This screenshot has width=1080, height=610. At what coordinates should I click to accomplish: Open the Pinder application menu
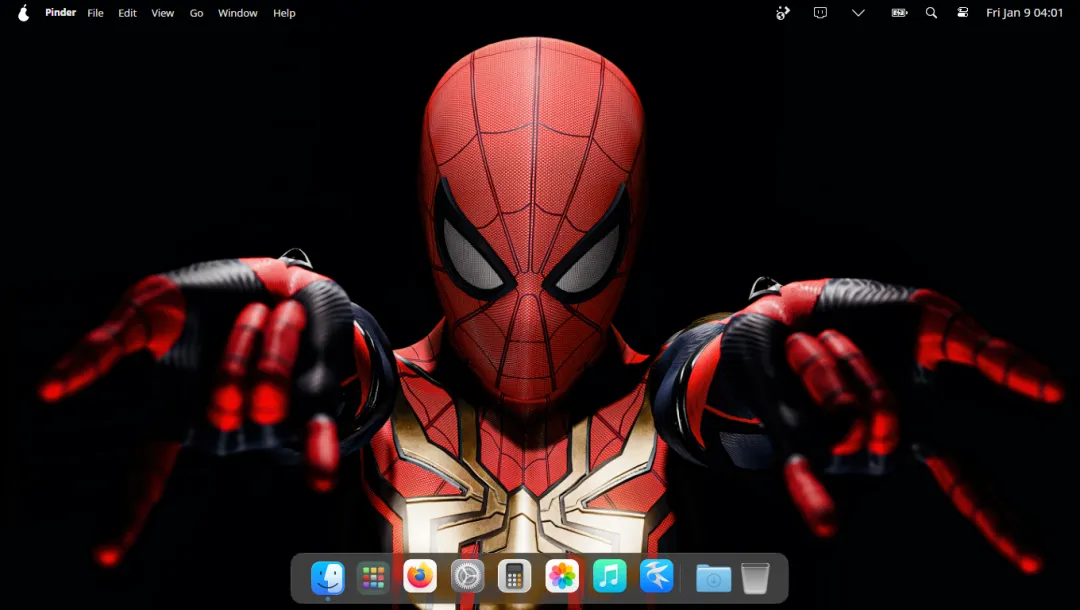click(x=61, y=12)
